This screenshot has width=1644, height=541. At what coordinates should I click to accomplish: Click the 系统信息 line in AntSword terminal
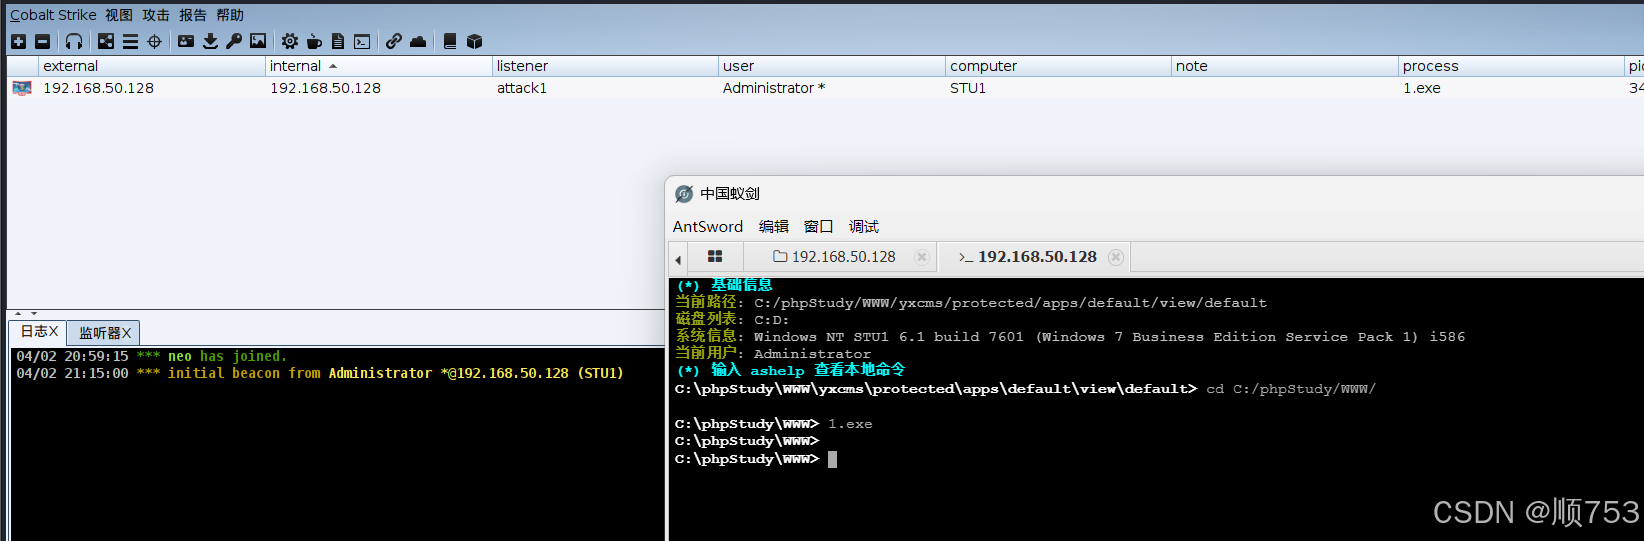pyautogui.click(x=1070, y=337)
